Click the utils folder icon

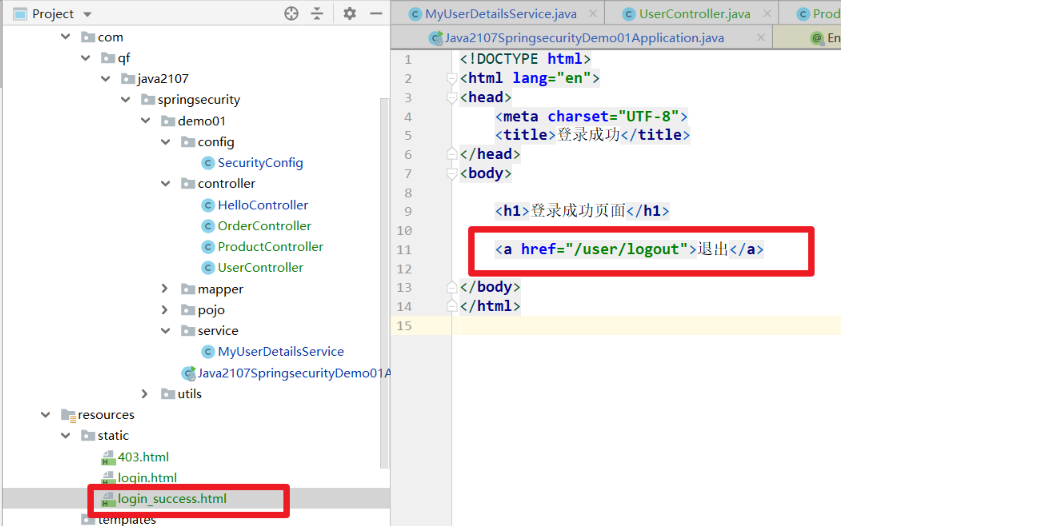(167, 394)
